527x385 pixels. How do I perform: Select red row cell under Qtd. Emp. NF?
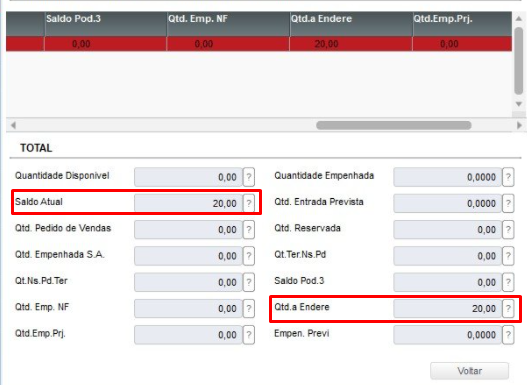pyautogui.click(x=228, y=44)
